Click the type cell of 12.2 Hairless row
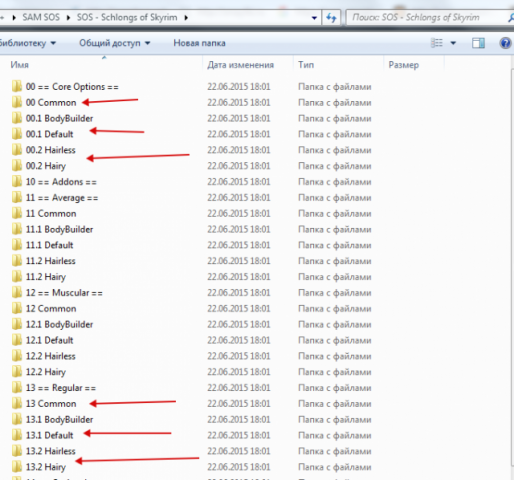Screen dimensions: 514x480 335,356
